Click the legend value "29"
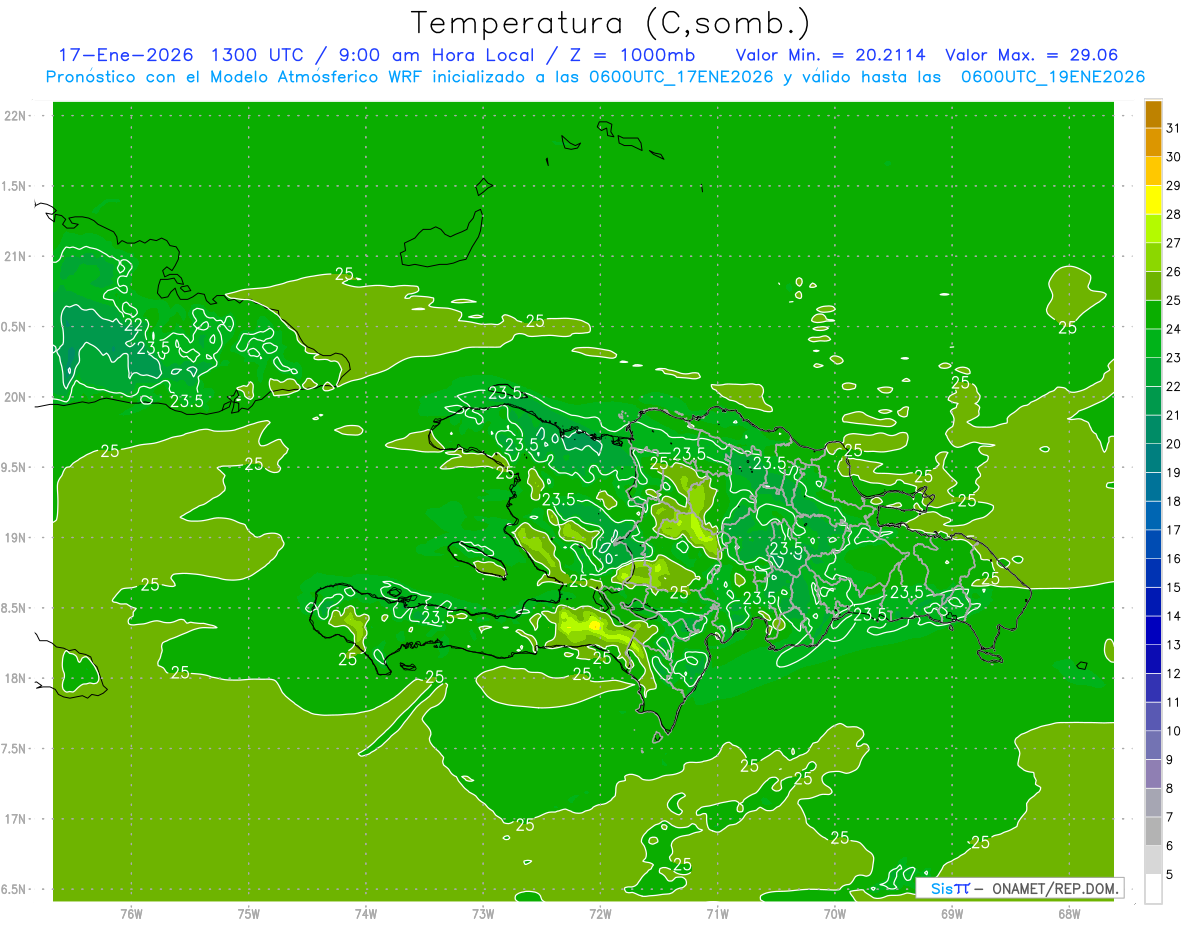 [1174, 185]
